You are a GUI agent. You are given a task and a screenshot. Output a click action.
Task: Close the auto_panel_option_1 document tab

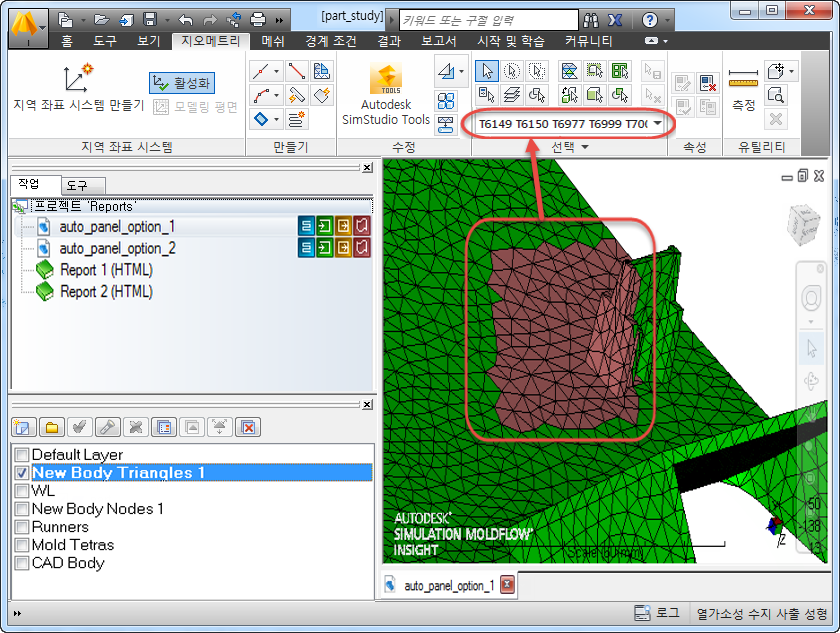[x=507, y=584]
